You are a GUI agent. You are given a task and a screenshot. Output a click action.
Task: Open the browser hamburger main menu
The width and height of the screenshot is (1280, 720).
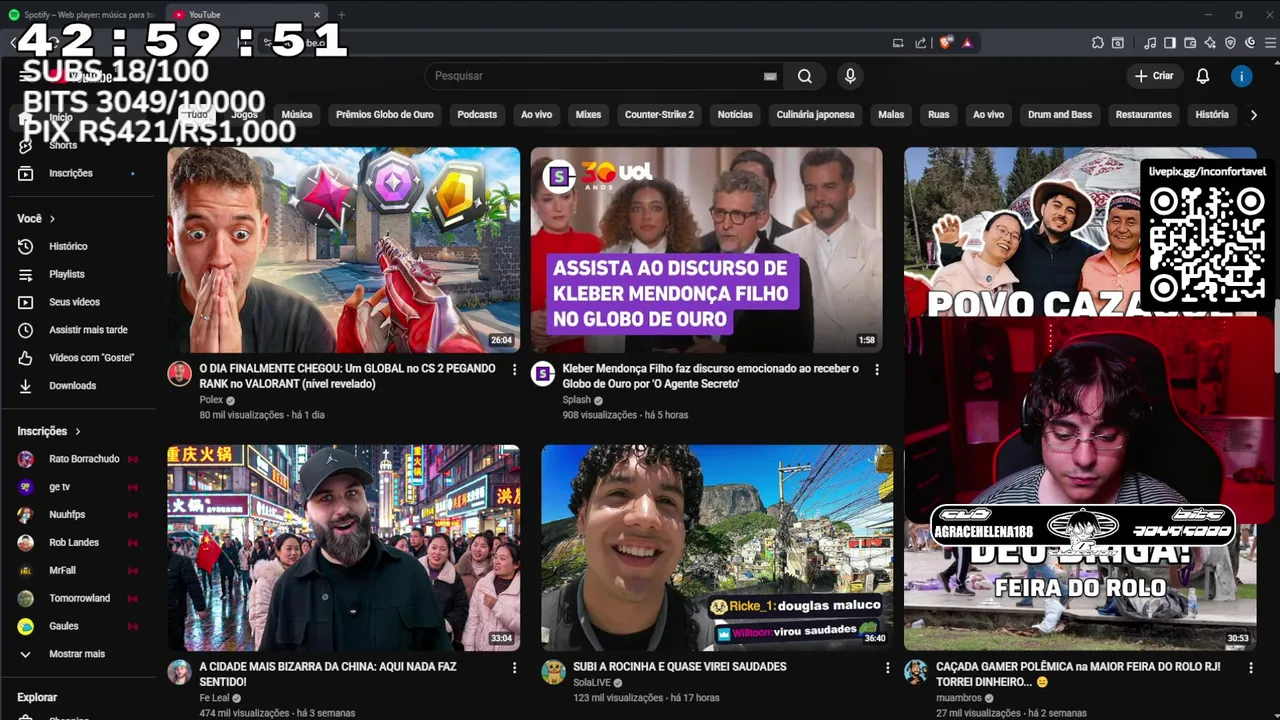[1271, 43]
